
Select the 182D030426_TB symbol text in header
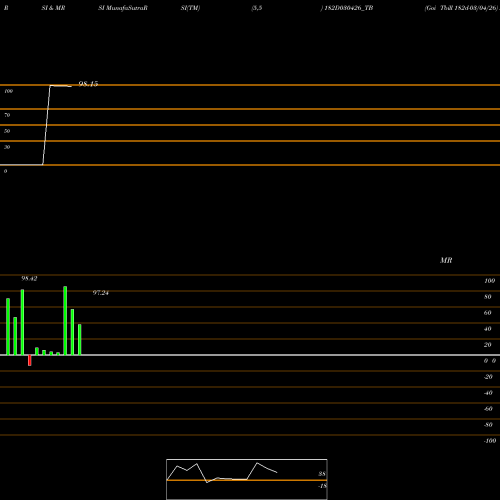349,8
